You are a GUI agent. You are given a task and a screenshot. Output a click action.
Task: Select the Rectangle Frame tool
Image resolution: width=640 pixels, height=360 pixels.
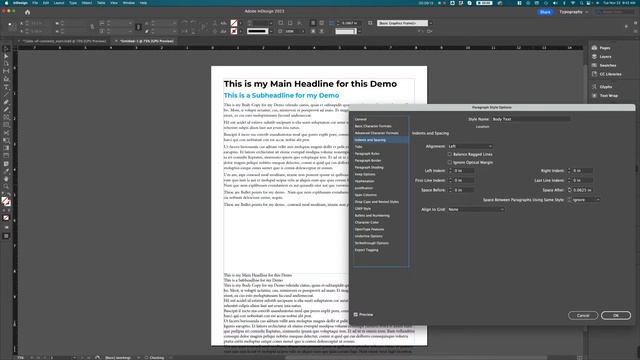click(6, 117)
